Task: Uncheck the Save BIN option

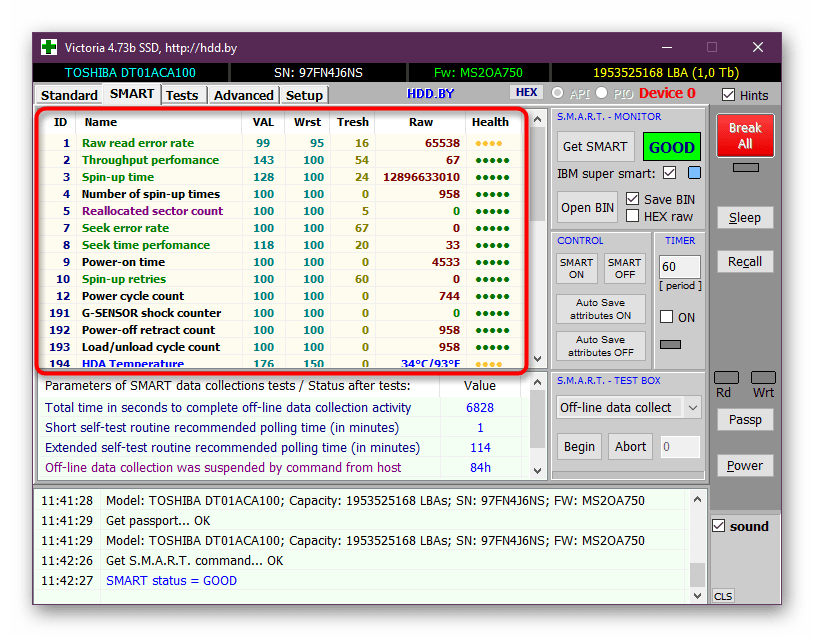Action: point(632,199)
